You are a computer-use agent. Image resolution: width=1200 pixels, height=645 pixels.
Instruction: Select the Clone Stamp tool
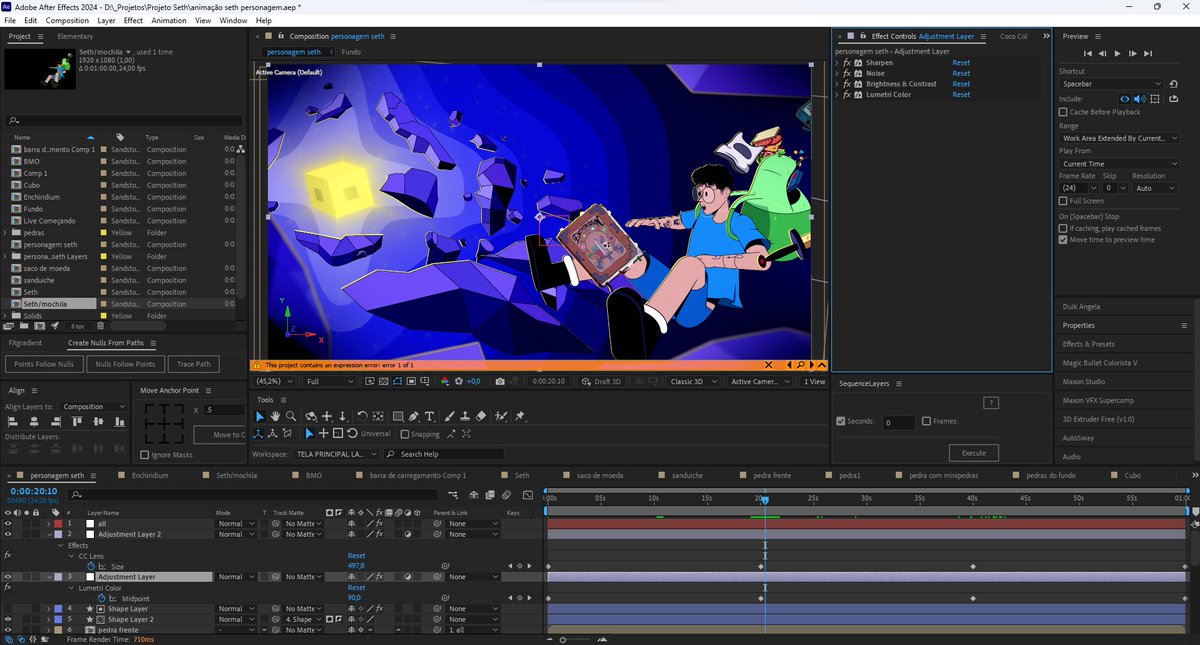tap(465, 416)
